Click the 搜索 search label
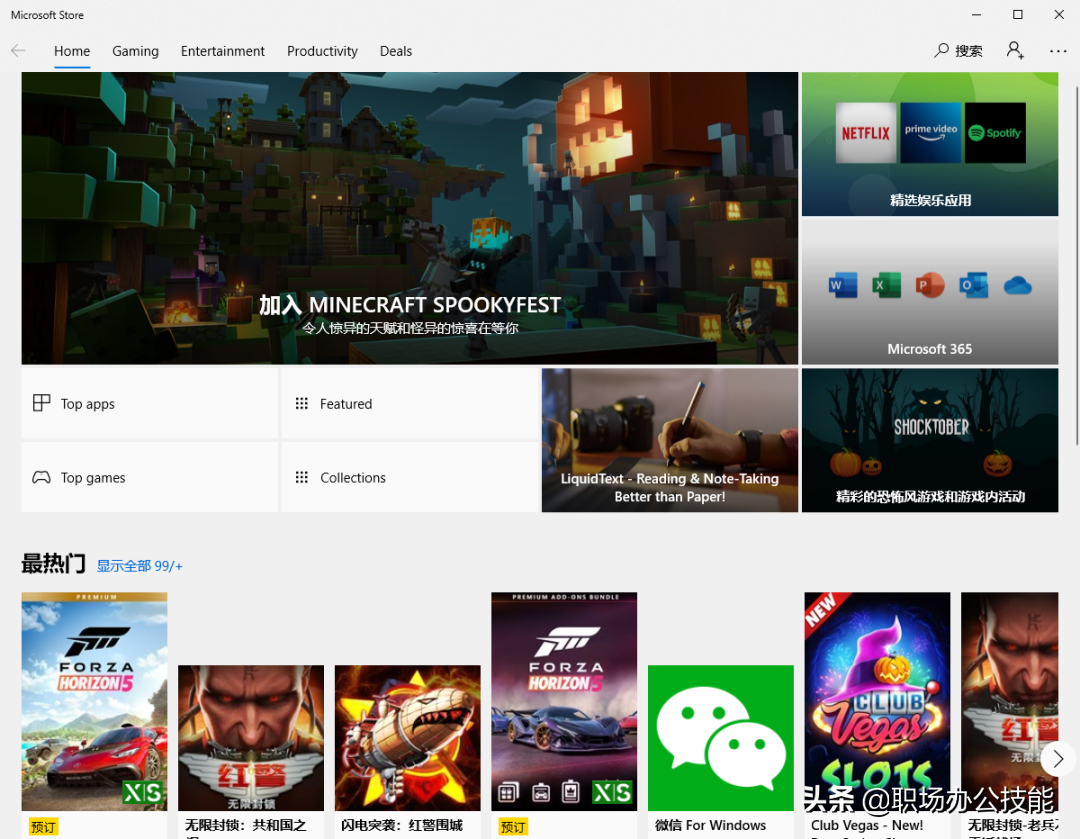Image resolution: width=1080 pixels, height=839 pixels. coord(968,51)
